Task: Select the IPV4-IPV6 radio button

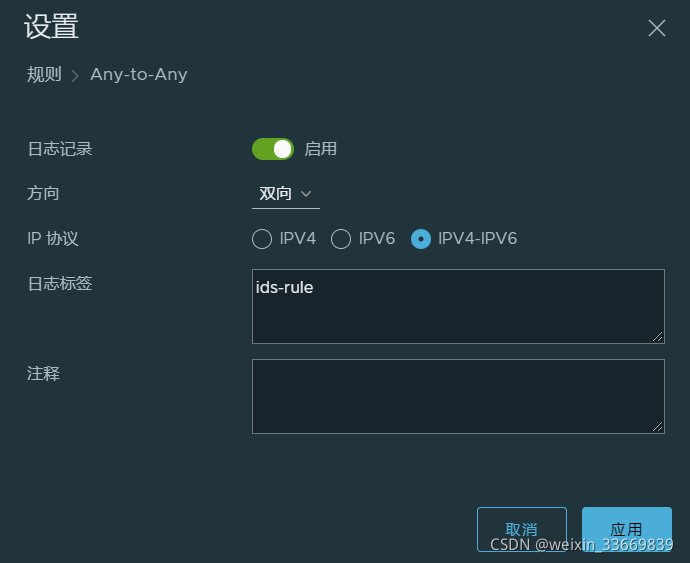Action: pos(421,239)
